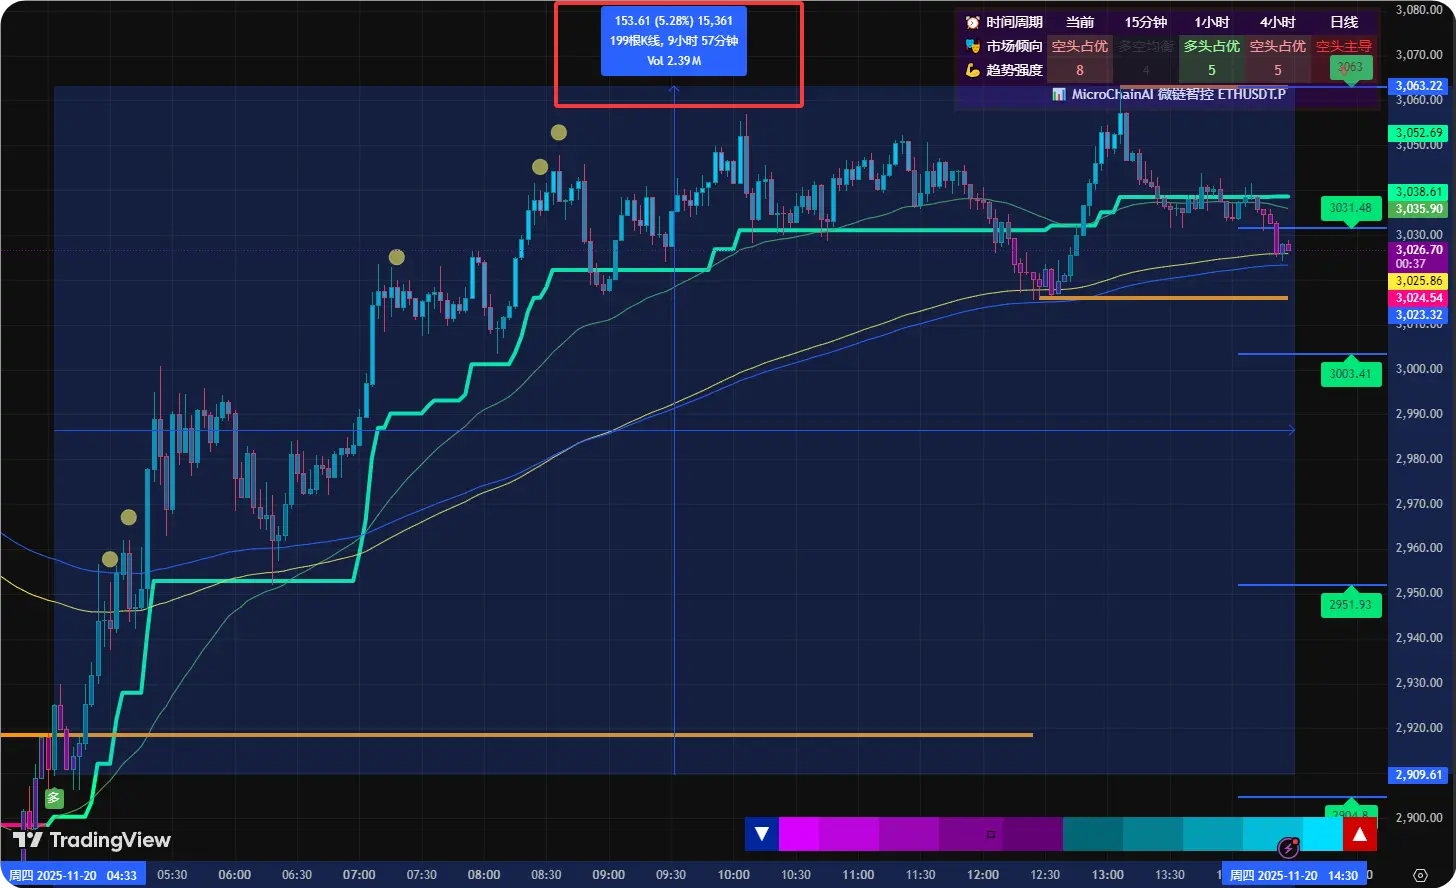
Task: Click the 3,038.61 price label
Action: tap(1418, 192)
